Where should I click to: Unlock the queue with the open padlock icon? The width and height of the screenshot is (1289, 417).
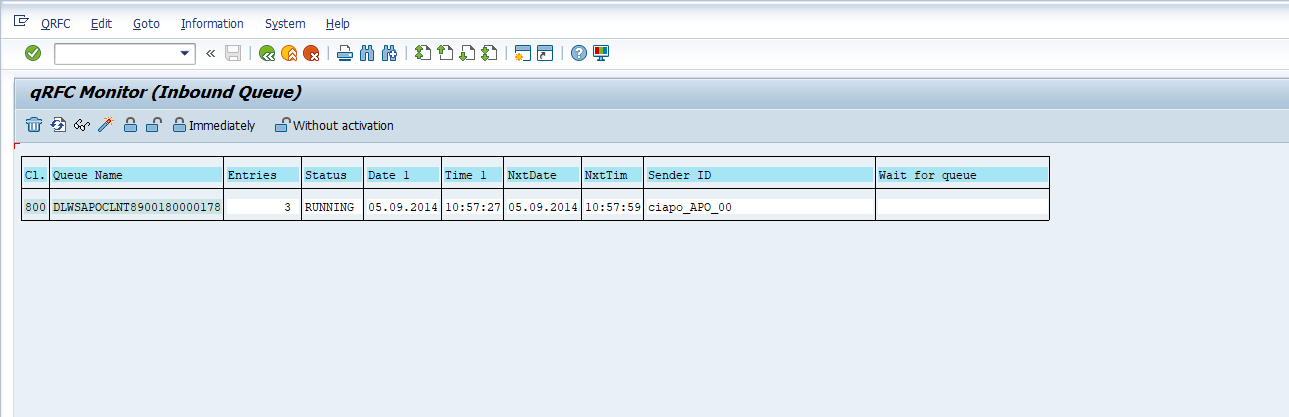tap(153, 125)
